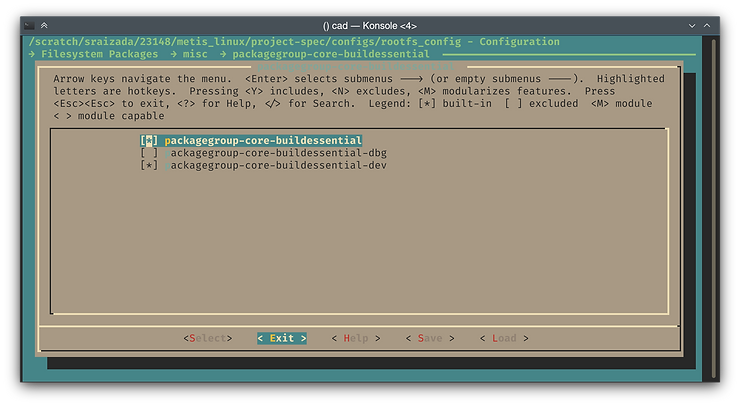
Task: Click the keep-above double chevron icon
Action: [44, 25]
